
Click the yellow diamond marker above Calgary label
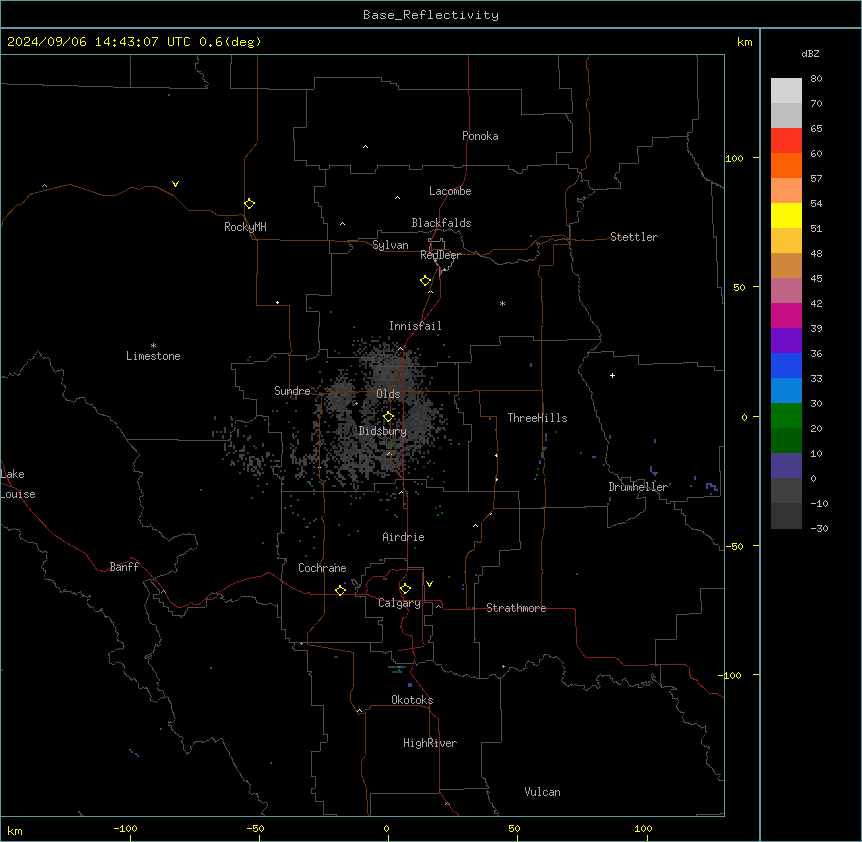click(406, 589)
